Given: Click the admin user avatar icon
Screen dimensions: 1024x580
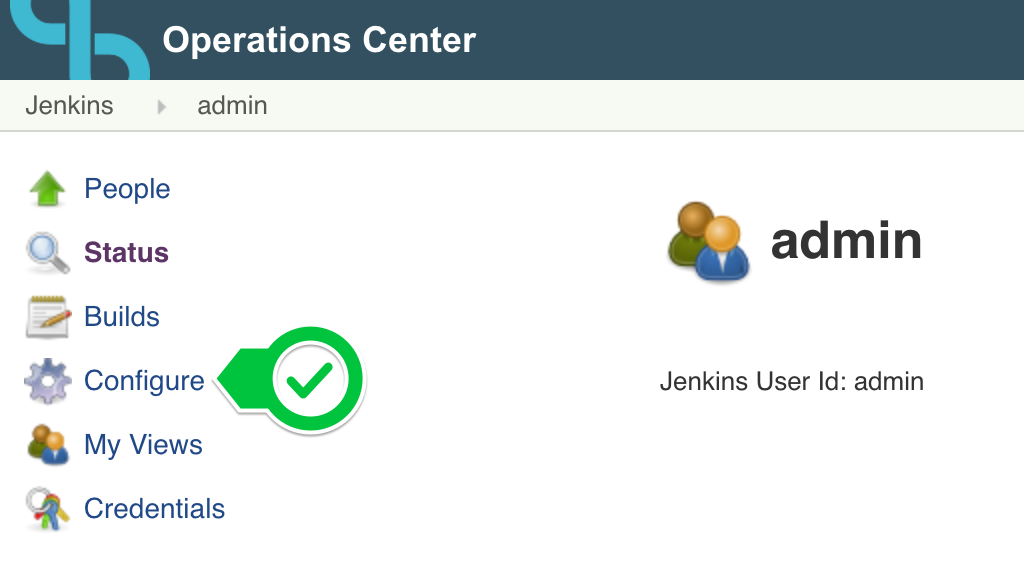Looking at the screenshot, I should [x=709, y=241].
